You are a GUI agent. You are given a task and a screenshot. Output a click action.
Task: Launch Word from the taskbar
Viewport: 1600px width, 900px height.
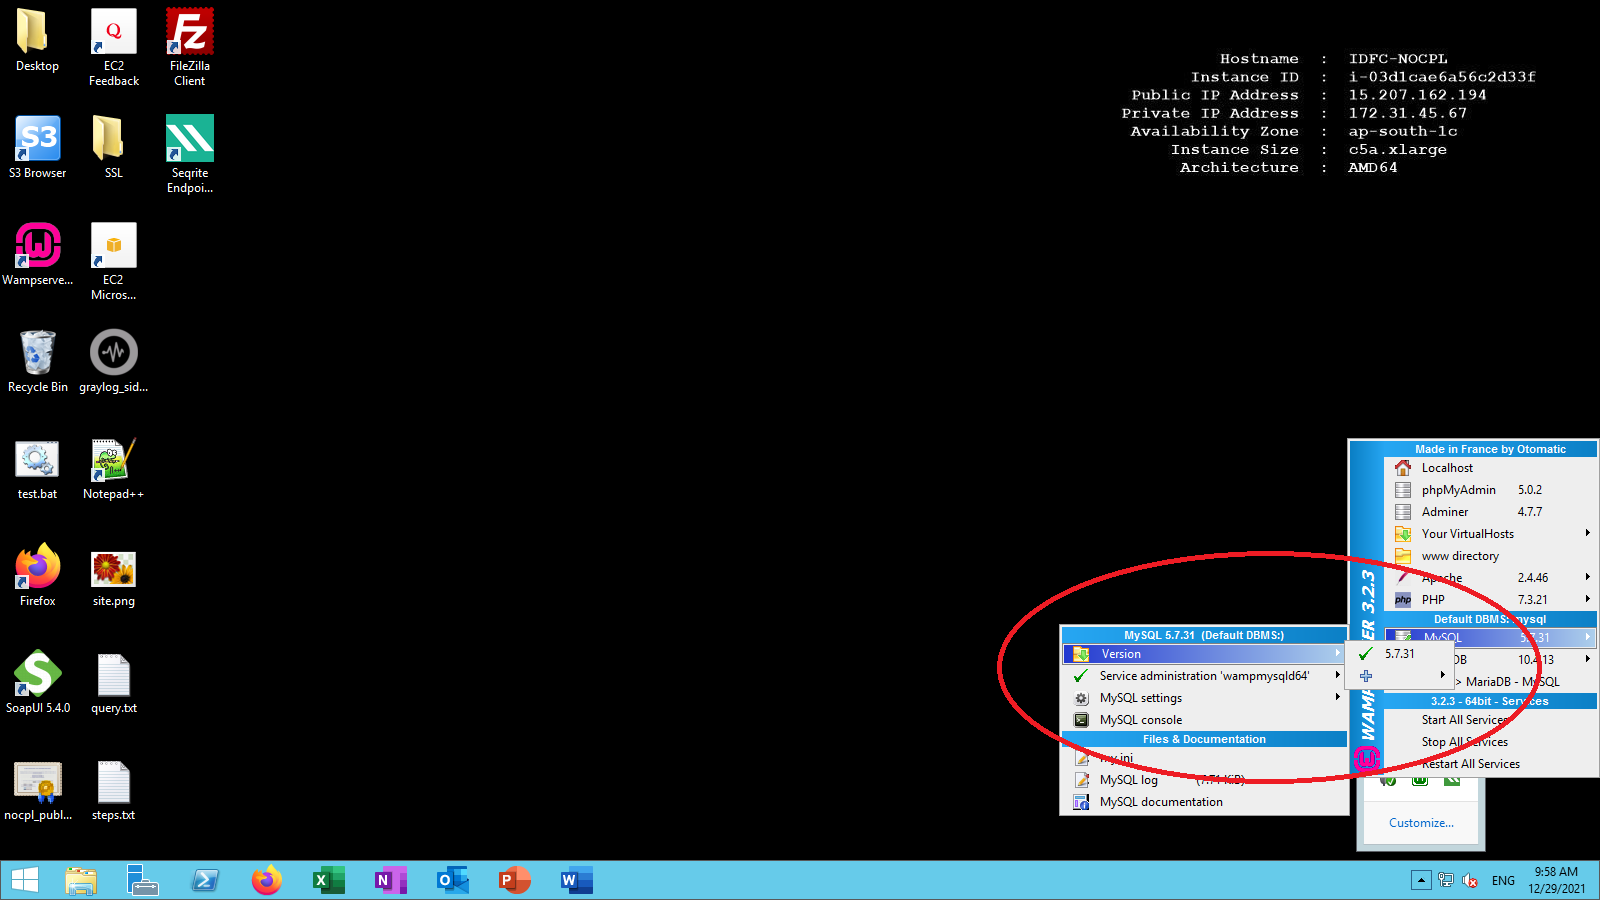point(576,880)
